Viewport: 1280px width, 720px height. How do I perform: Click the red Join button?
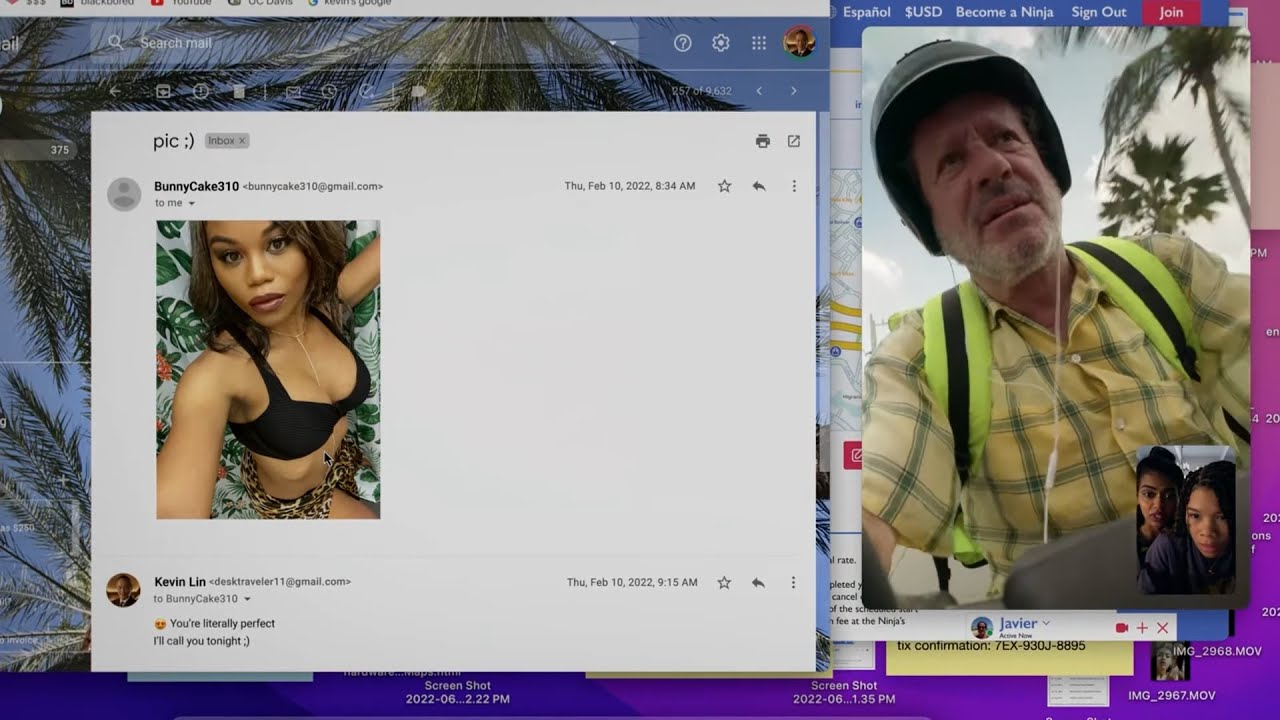pos(1171,12)
